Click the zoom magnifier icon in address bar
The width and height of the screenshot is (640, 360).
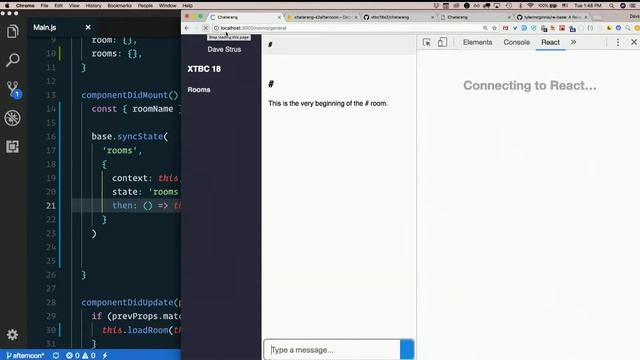coord(485,28)
